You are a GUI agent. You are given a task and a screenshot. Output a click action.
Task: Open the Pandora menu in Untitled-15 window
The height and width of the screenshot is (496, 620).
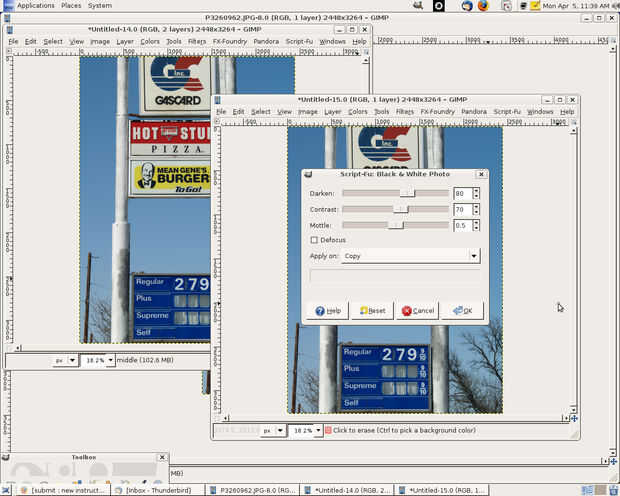[474, 112]
